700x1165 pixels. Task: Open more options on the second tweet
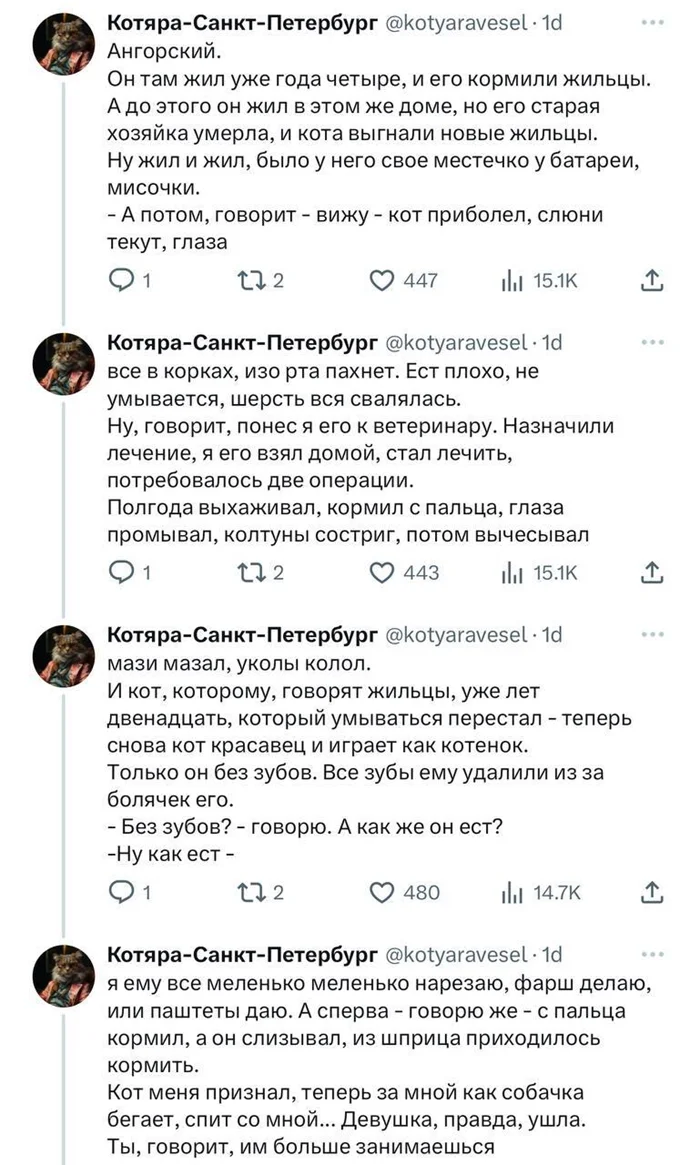655,342
